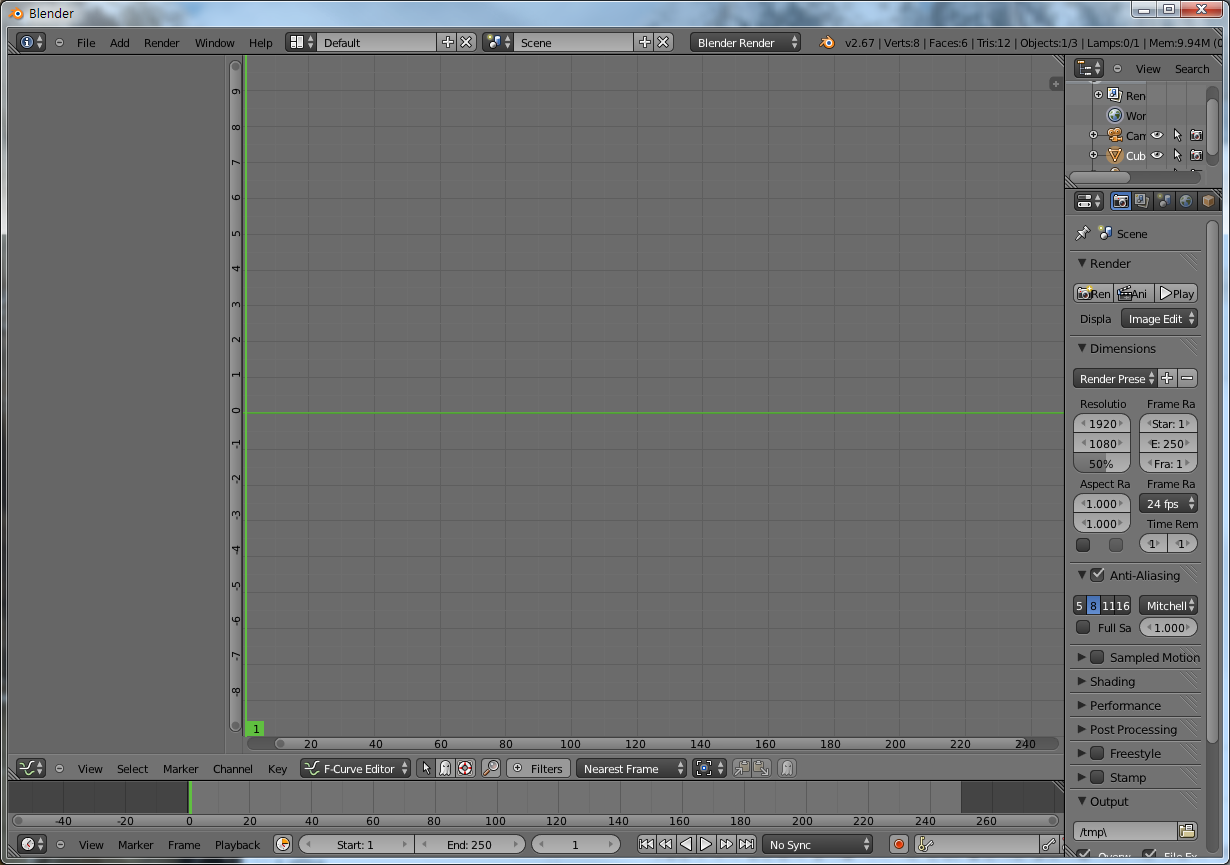Image resolution: width=1230 pixels, height=865 pixels.
Task: Switch to Render Layers properties tab
Action: coord(1142,201)
